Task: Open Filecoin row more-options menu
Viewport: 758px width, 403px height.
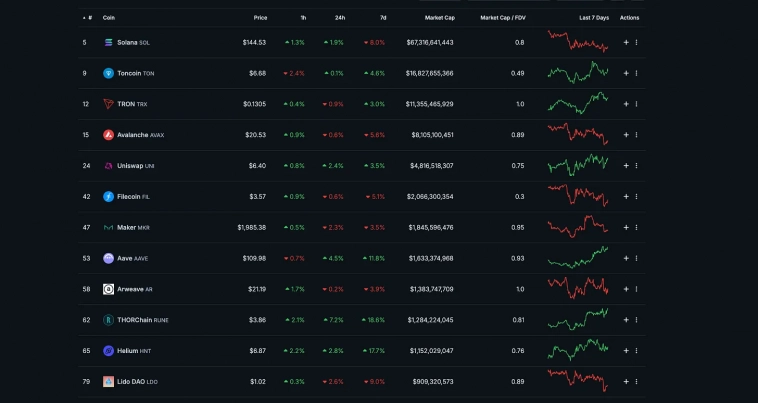Action: (636, 197)
